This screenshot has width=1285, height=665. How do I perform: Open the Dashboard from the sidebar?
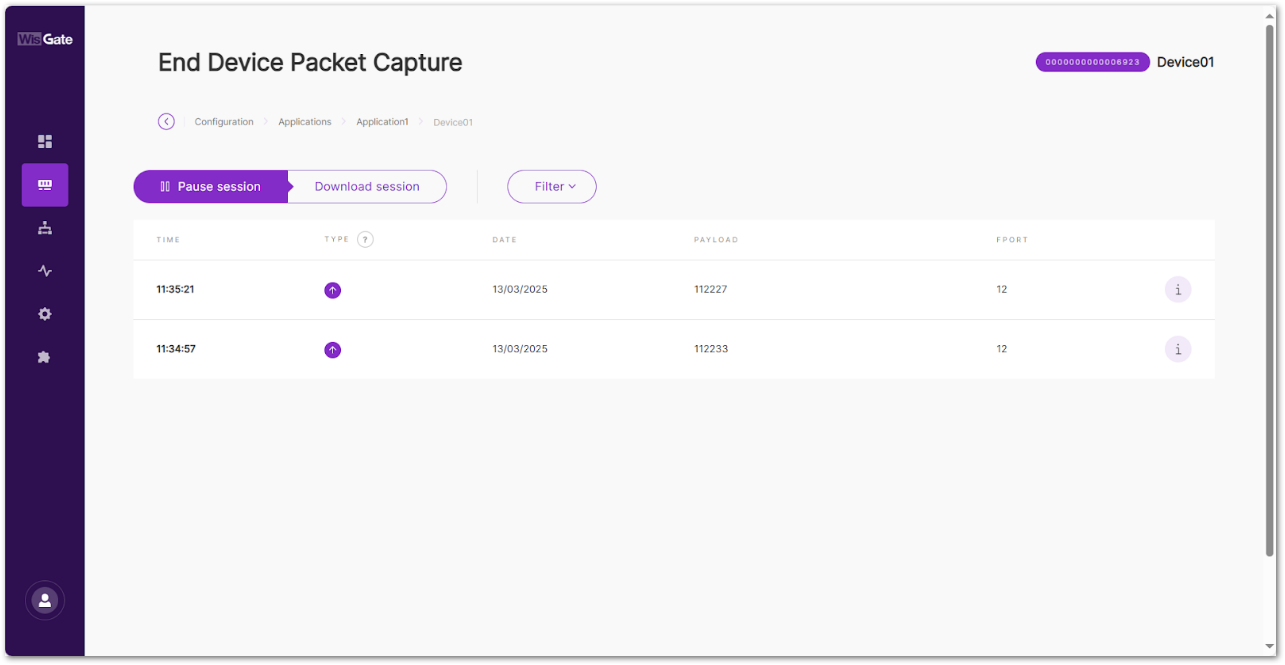tap(44, 141)
